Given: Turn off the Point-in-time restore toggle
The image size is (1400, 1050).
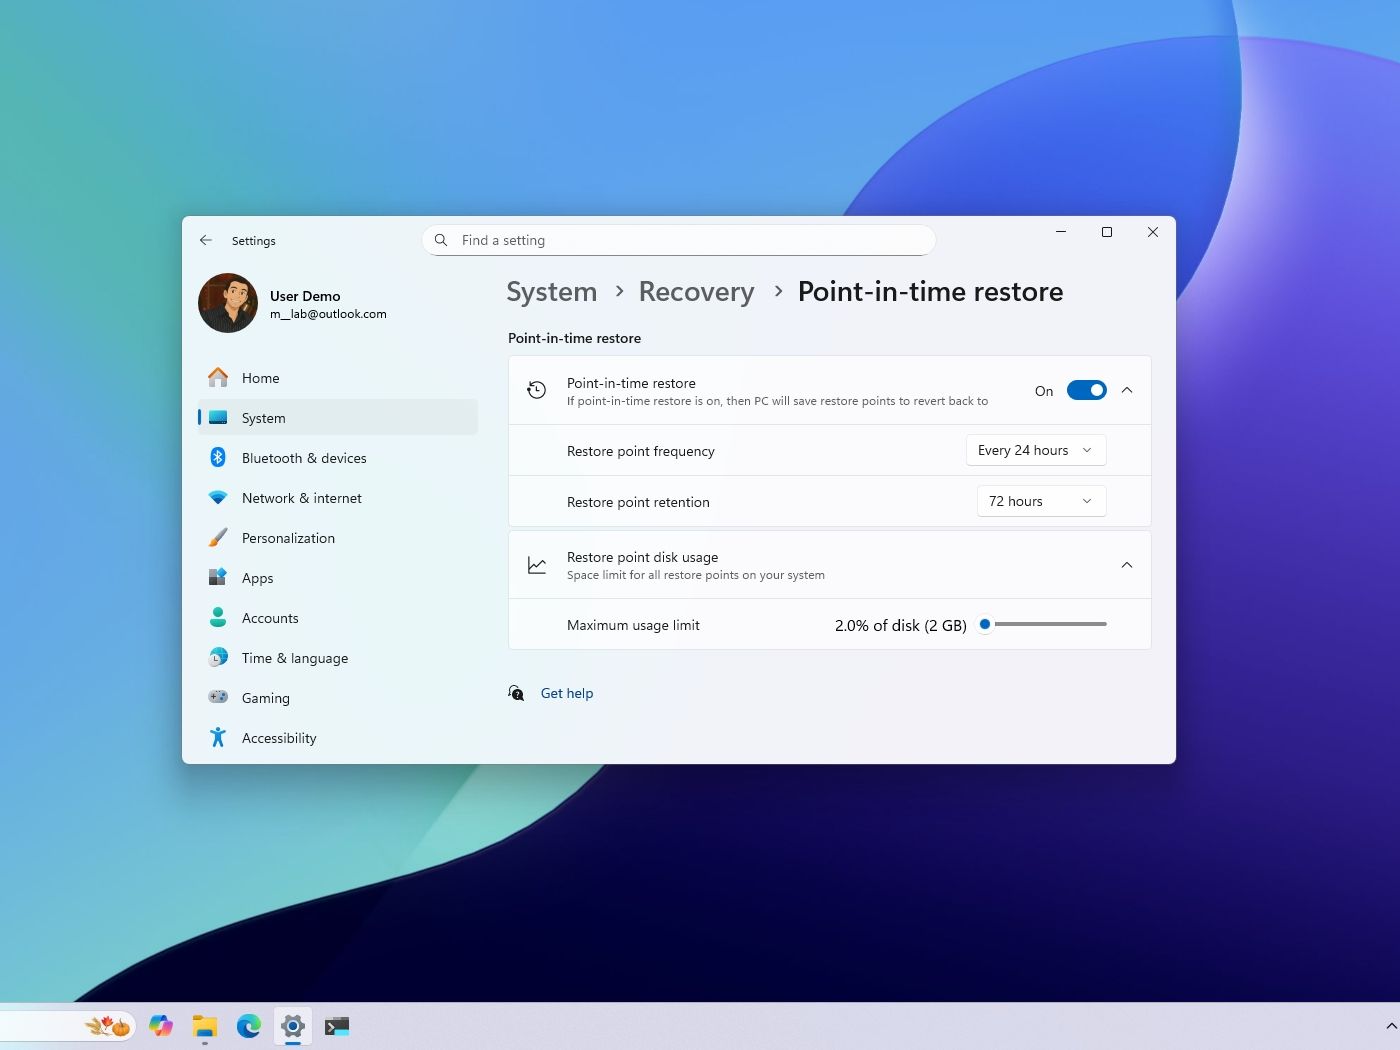Looking at the screenshot, I should click(x=1086, y=390).
